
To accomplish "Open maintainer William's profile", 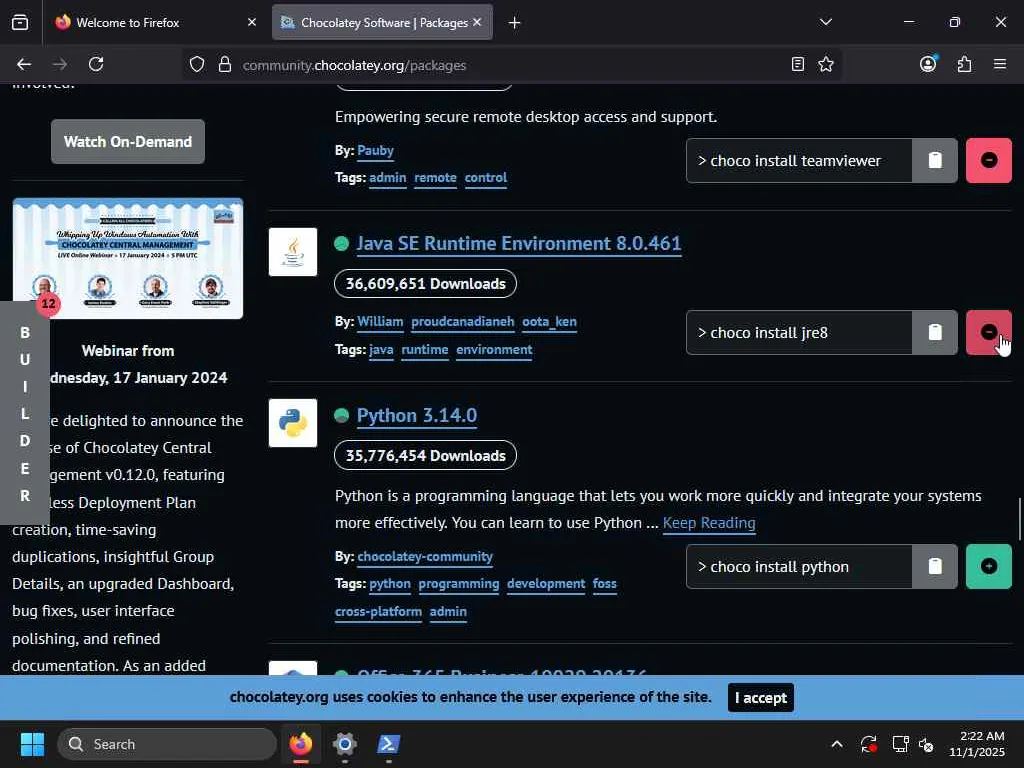I will 380,321.
